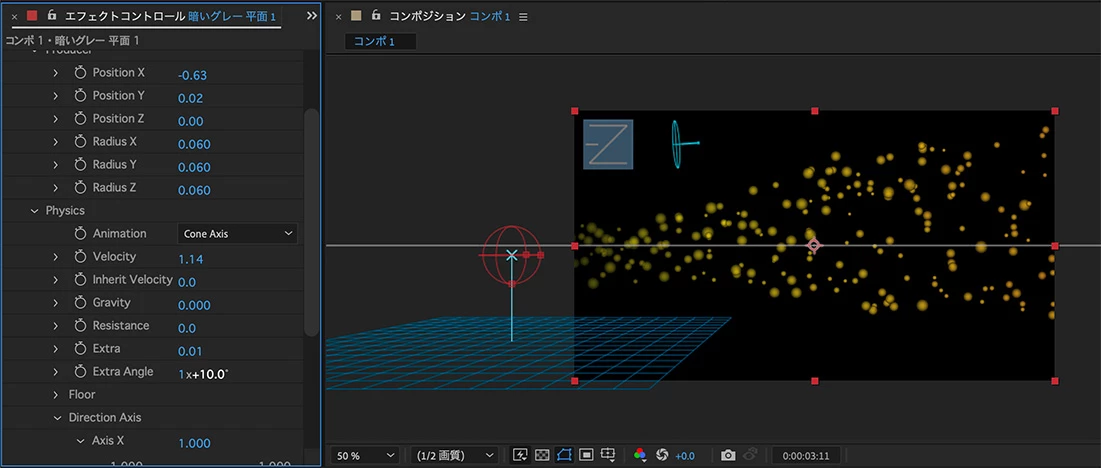
Task: Toggle the Inherit Velocity stopwatch
Action: pos(80,280)
